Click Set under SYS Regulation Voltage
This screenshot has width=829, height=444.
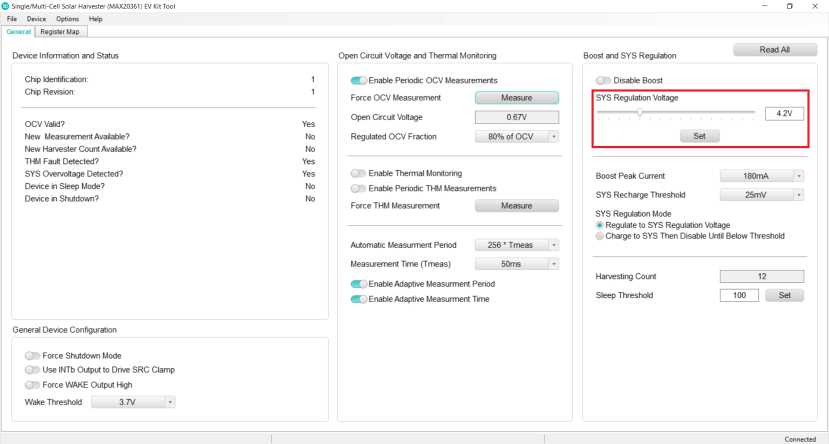point(699,136)
